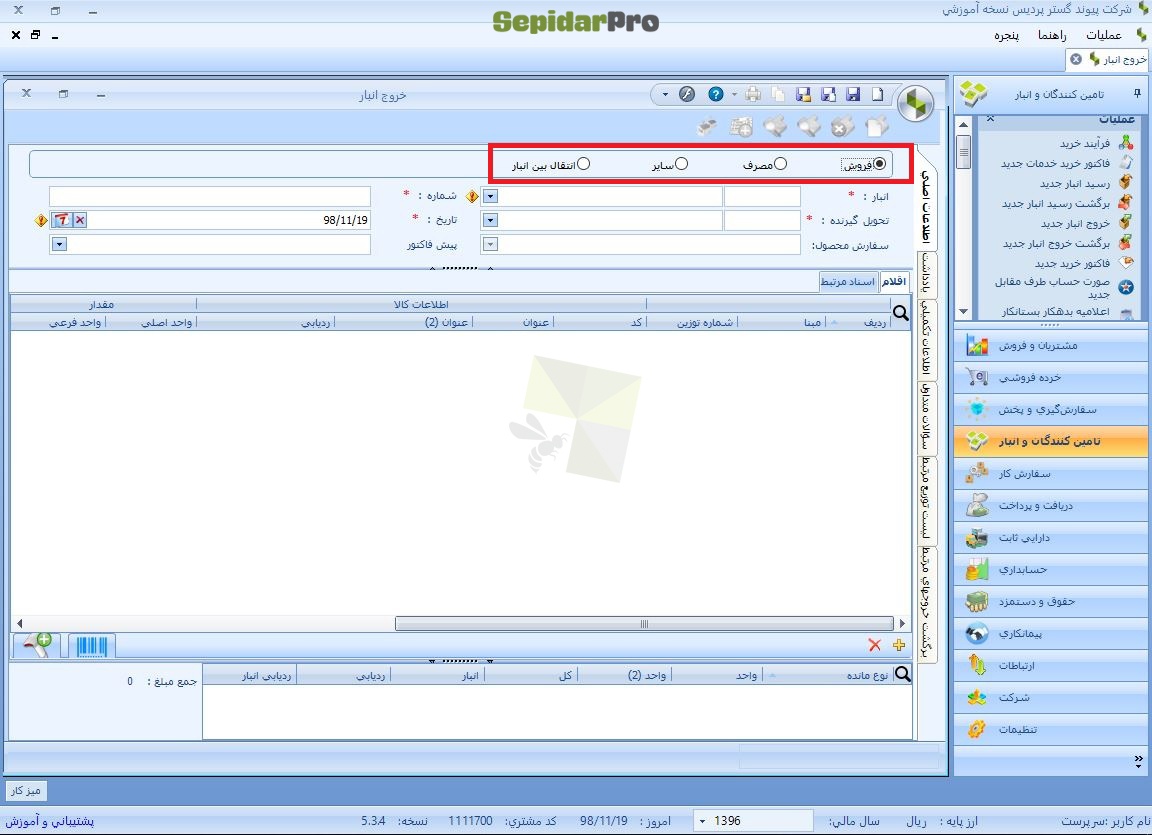The width and height of the screenshot is (1152, 835).
Task: Open the راهنما menu
Action: (1052, 35)
